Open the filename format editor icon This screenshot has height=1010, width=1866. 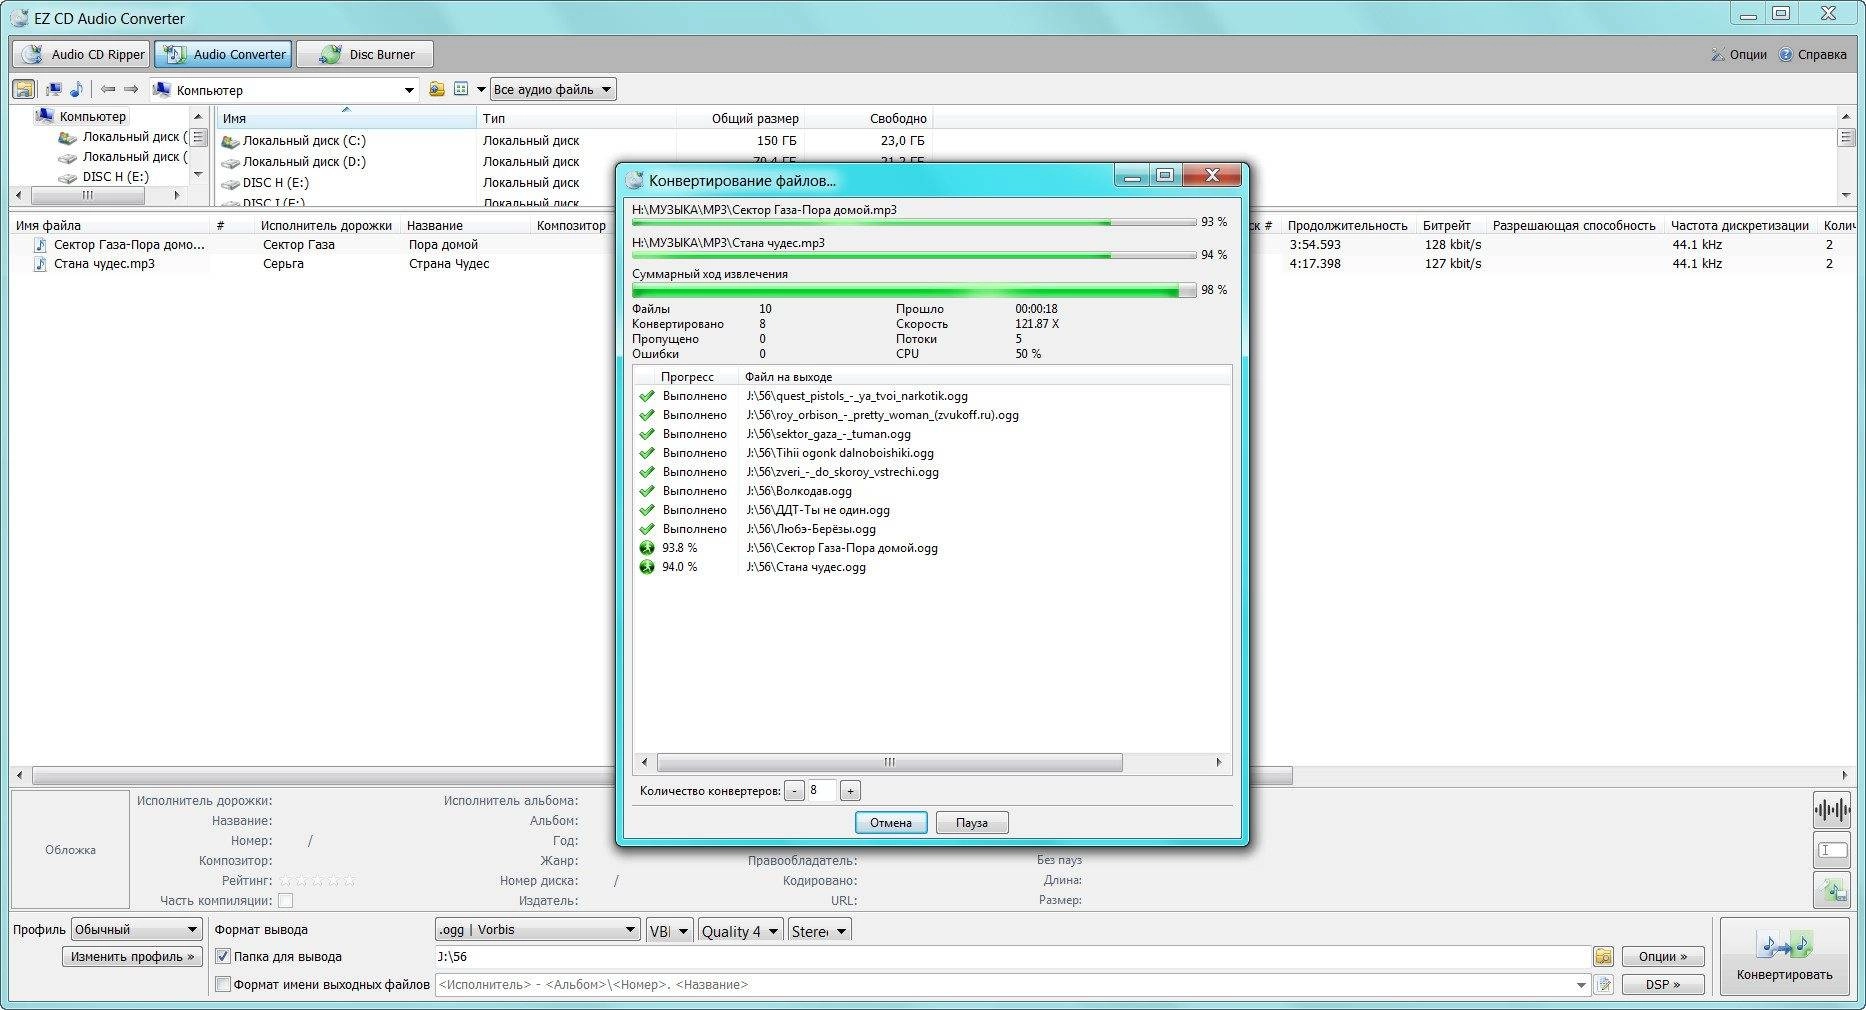pyautogui.click(x=1603, y=985)
